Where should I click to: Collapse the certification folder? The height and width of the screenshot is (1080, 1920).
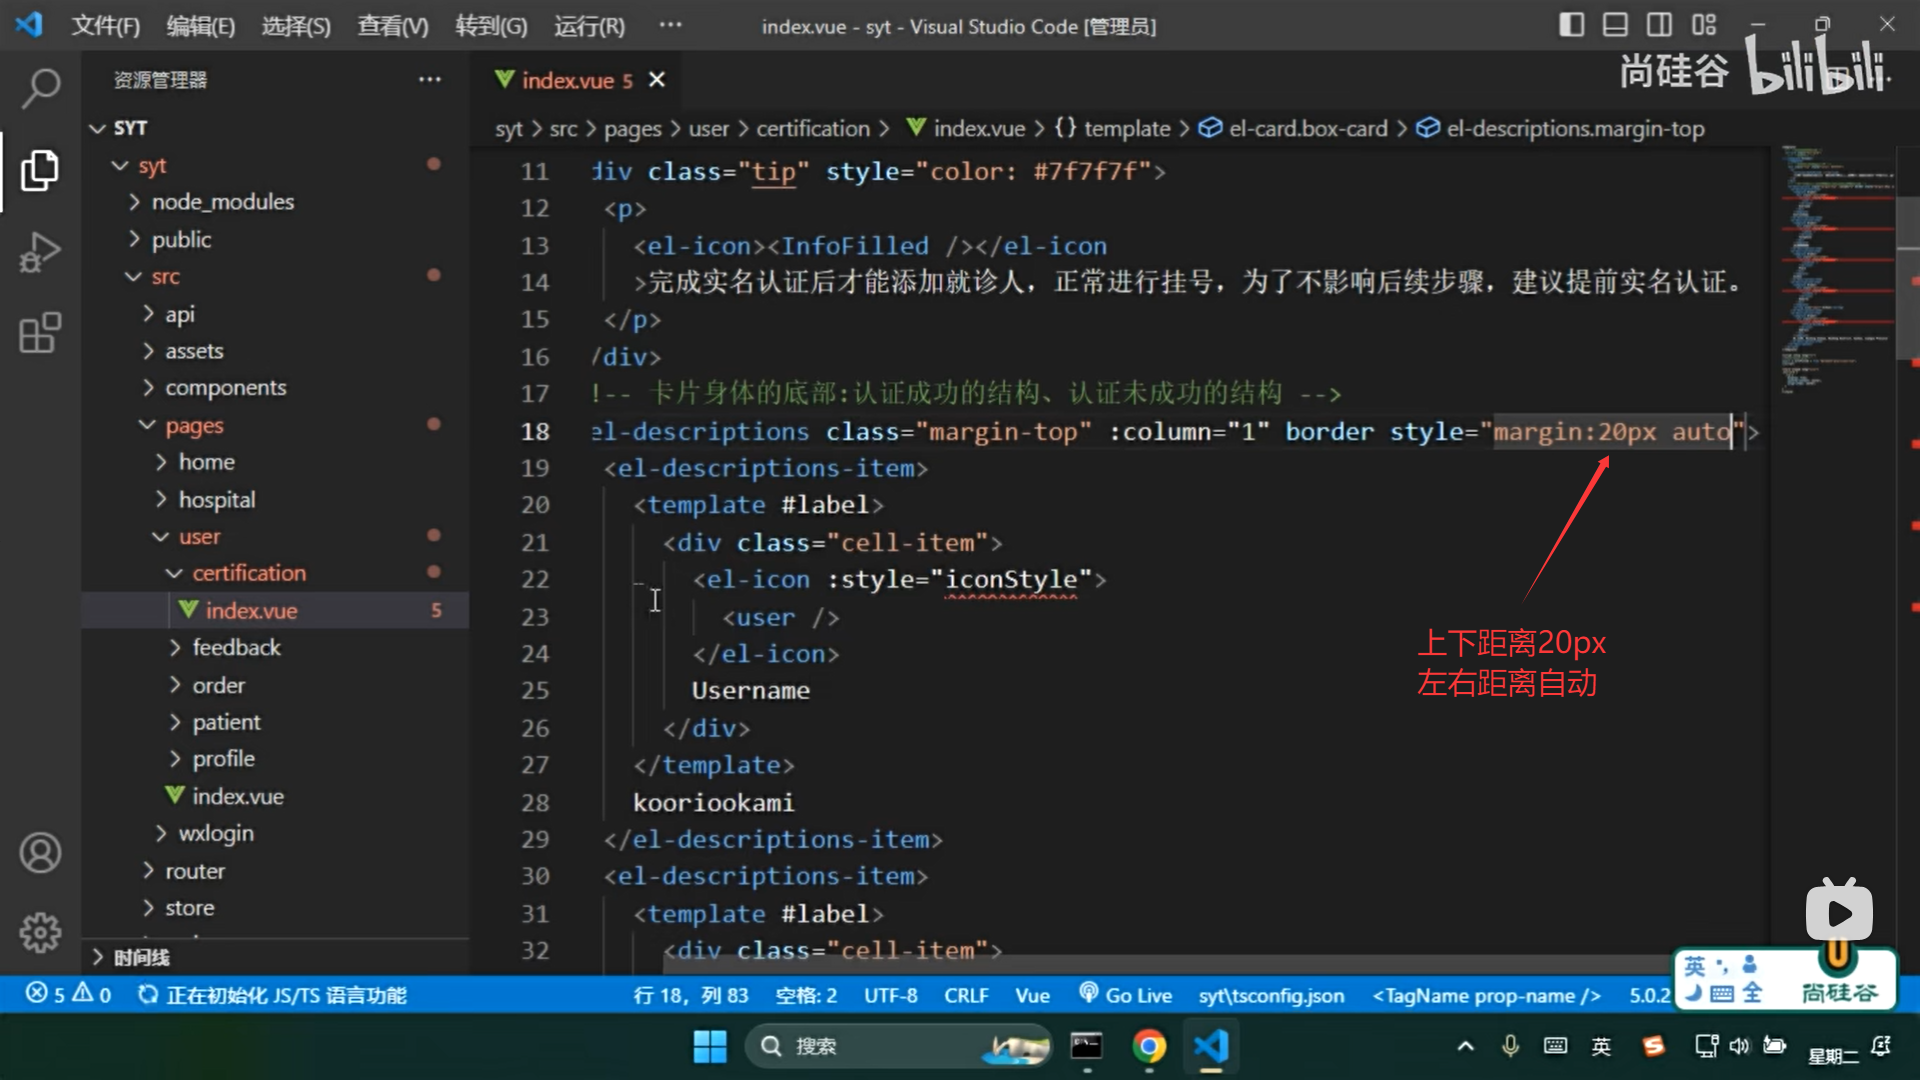pos(248,573)
